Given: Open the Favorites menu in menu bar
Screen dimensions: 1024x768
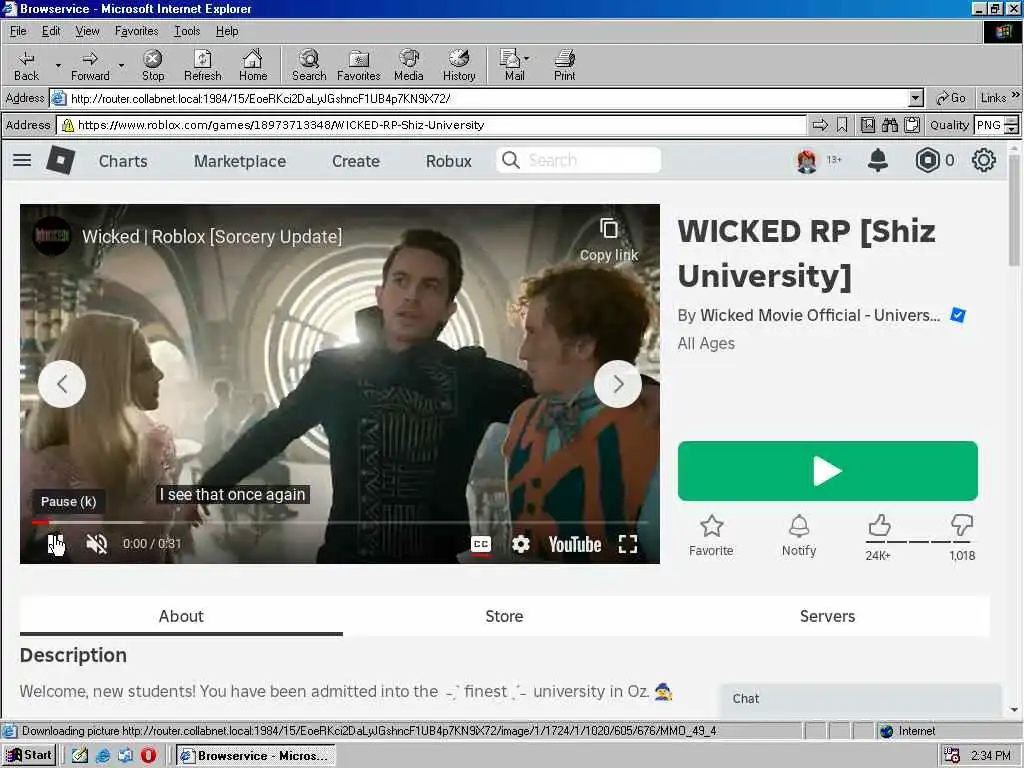Looking at the screenshot, I should click(x=136, y=31).
